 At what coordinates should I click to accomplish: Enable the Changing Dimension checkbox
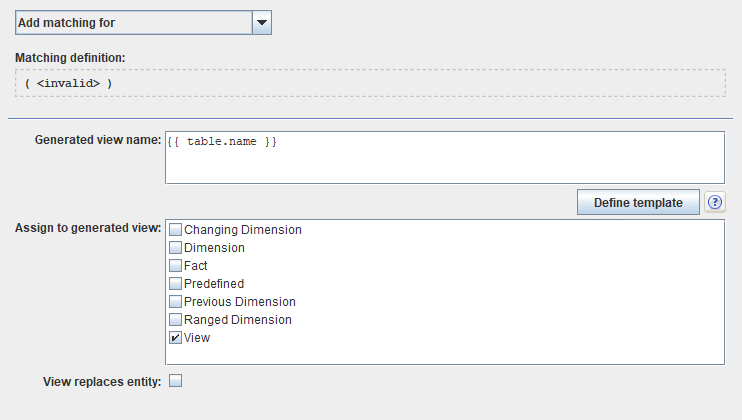pos(176,230)
